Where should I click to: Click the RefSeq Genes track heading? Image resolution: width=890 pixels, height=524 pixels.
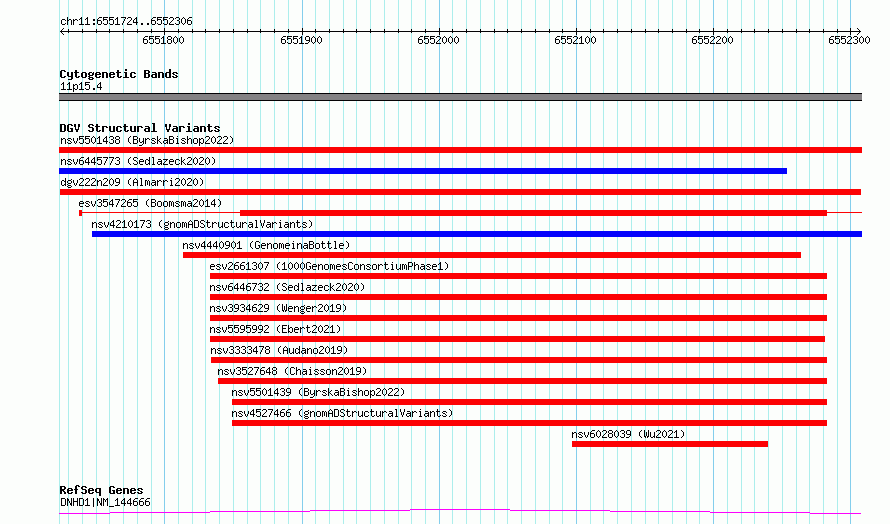click(102, 491)
